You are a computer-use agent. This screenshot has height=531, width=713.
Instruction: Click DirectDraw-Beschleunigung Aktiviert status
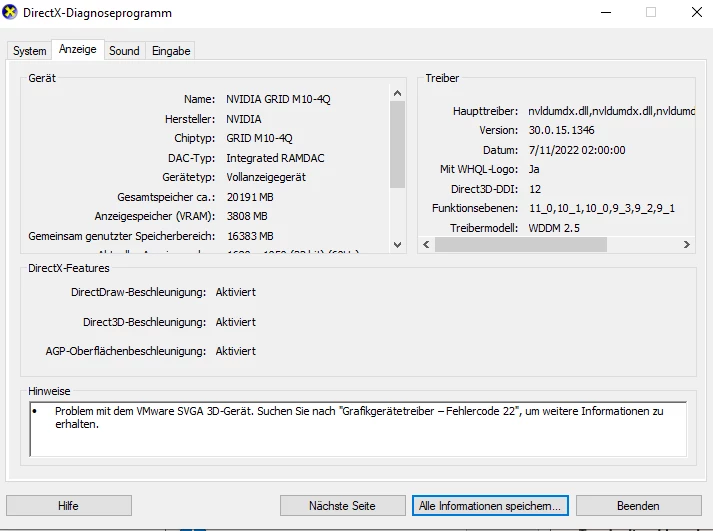(x=236, y=292)
